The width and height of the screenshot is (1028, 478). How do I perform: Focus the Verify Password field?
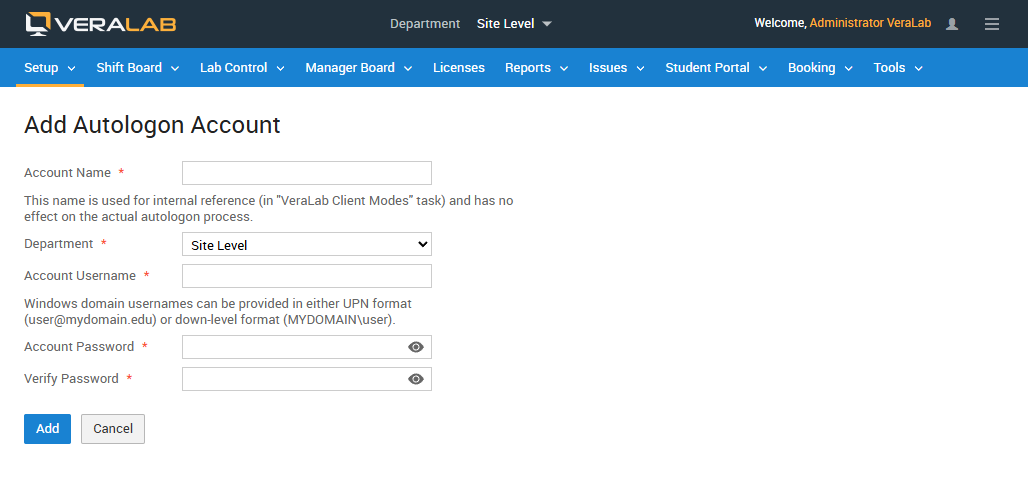(307, 379)
